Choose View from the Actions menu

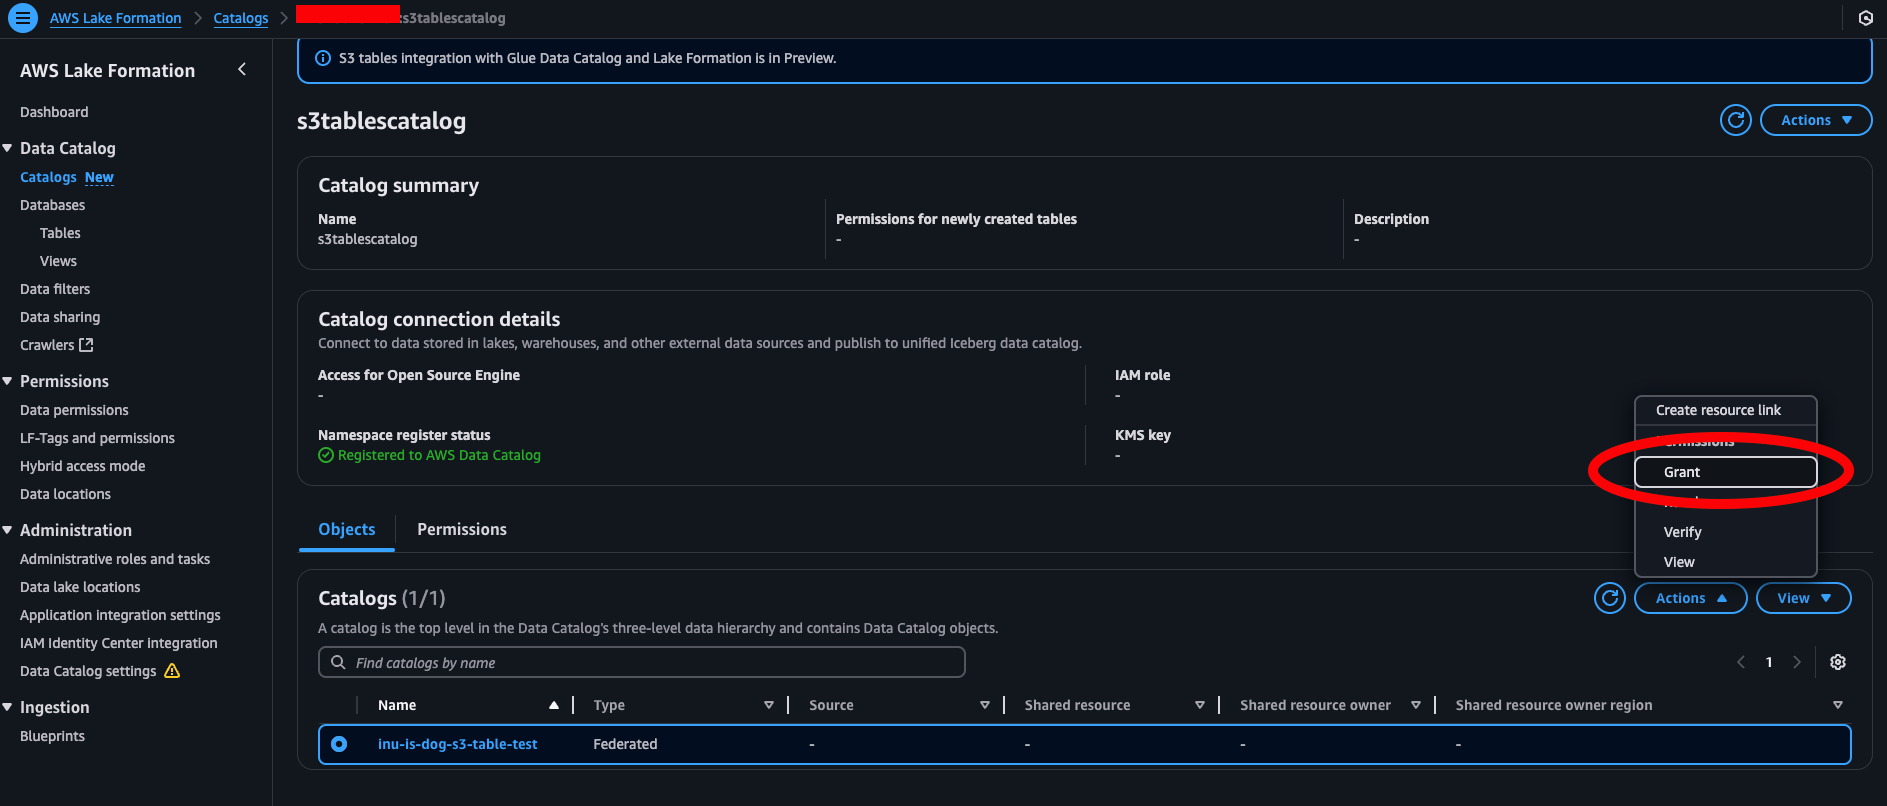1725,562
